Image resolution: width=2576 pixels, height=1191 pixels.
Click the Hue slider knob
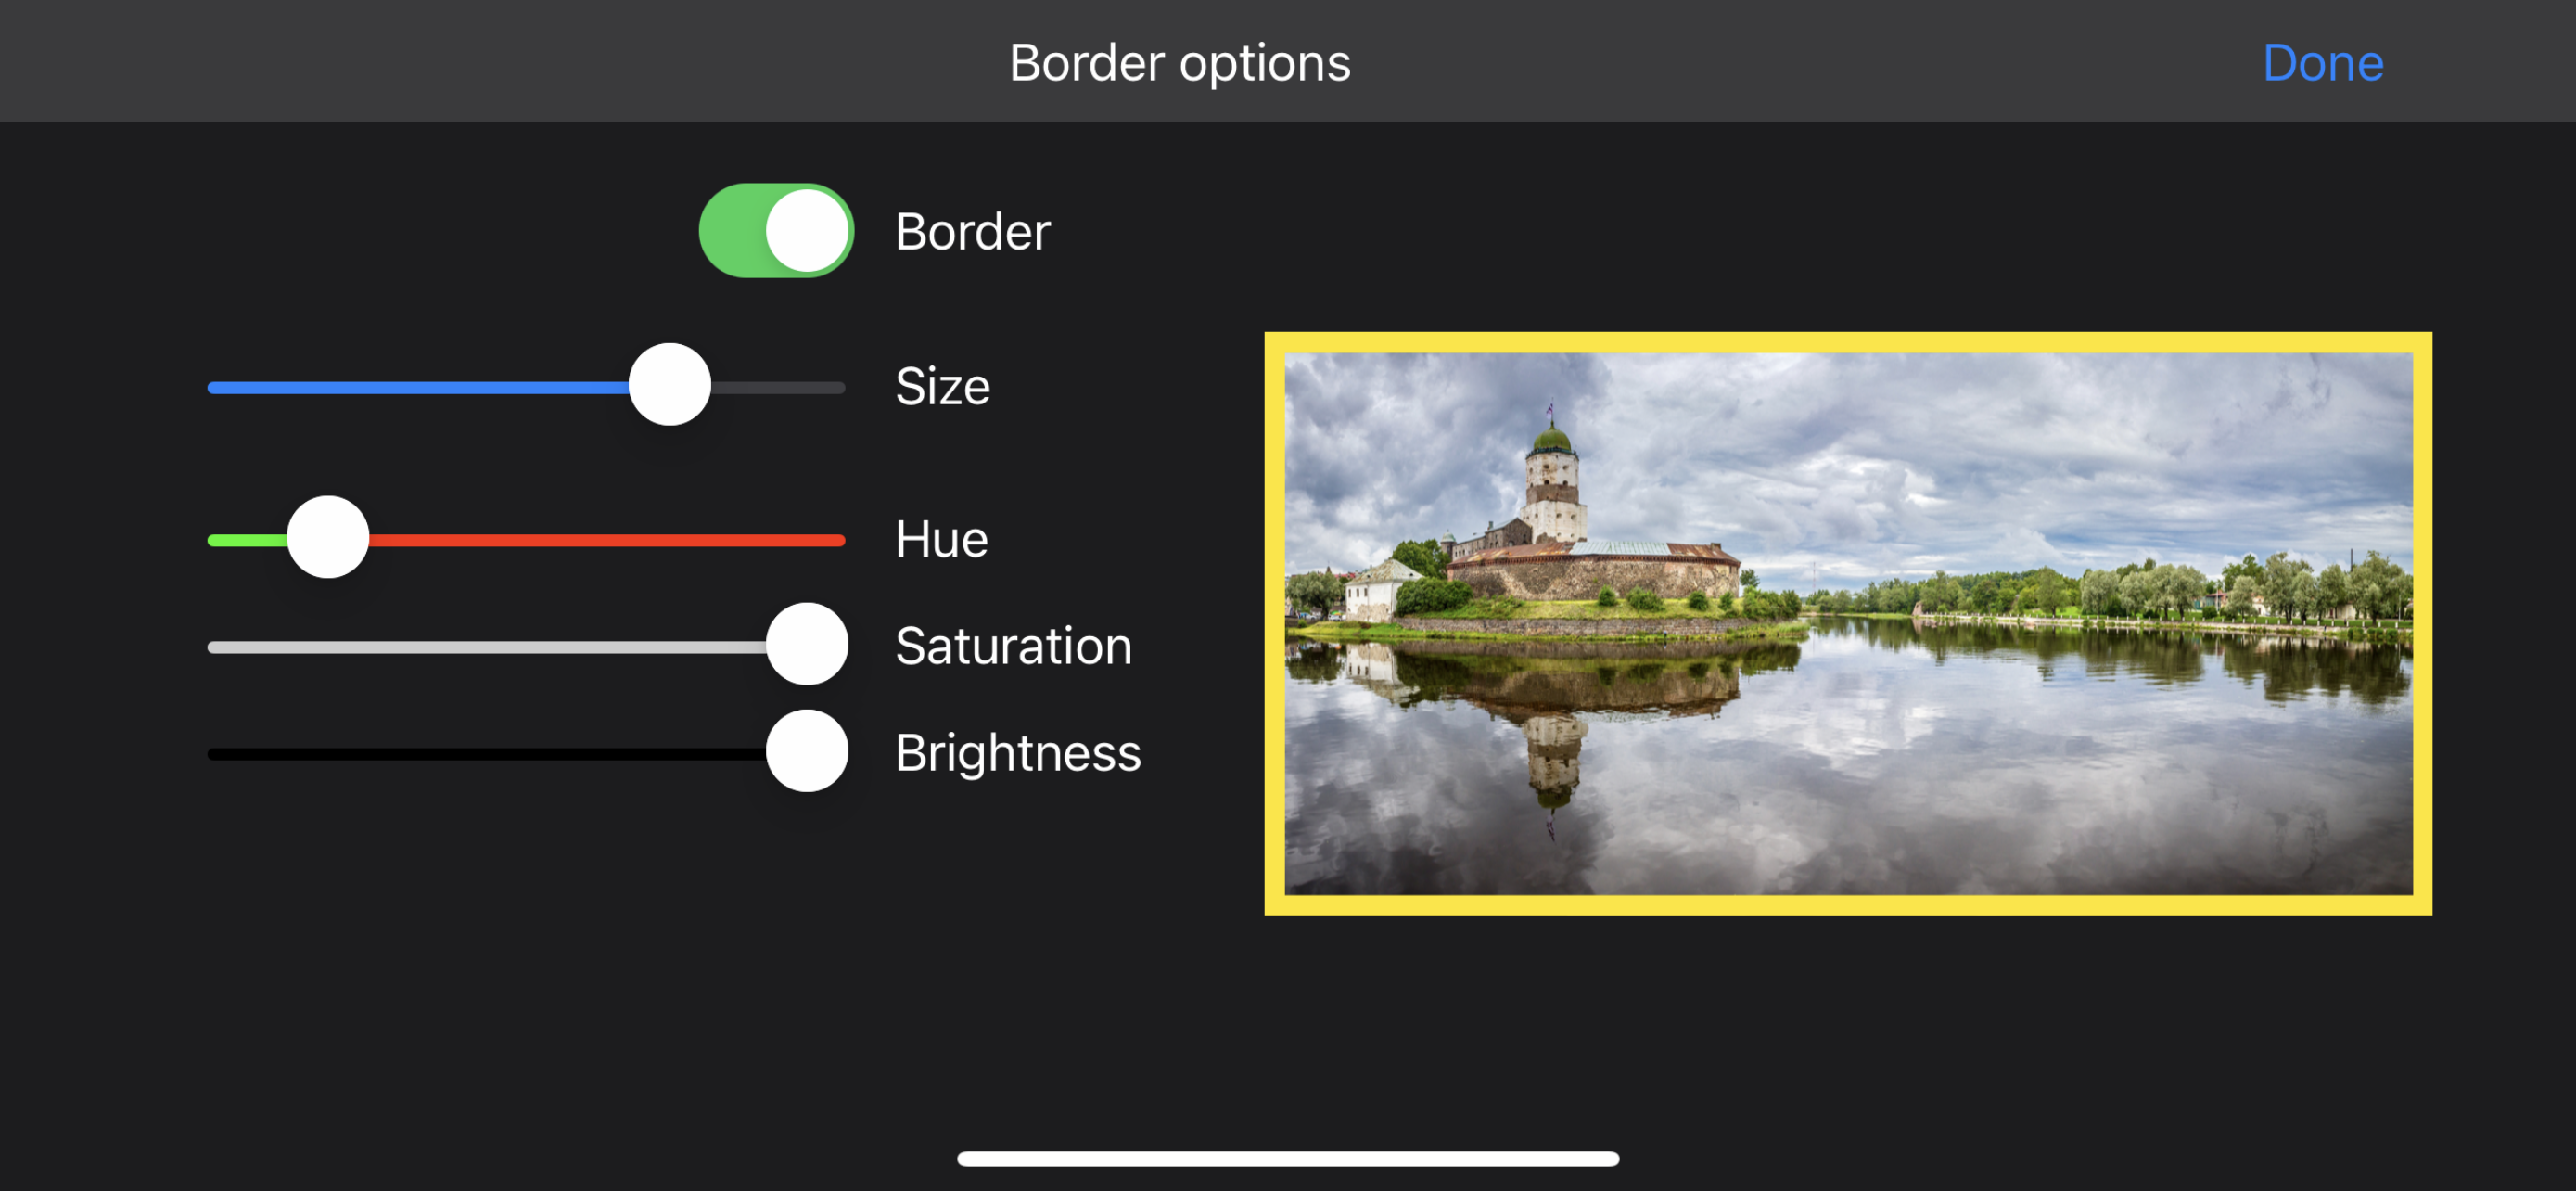tap(328, 538)
